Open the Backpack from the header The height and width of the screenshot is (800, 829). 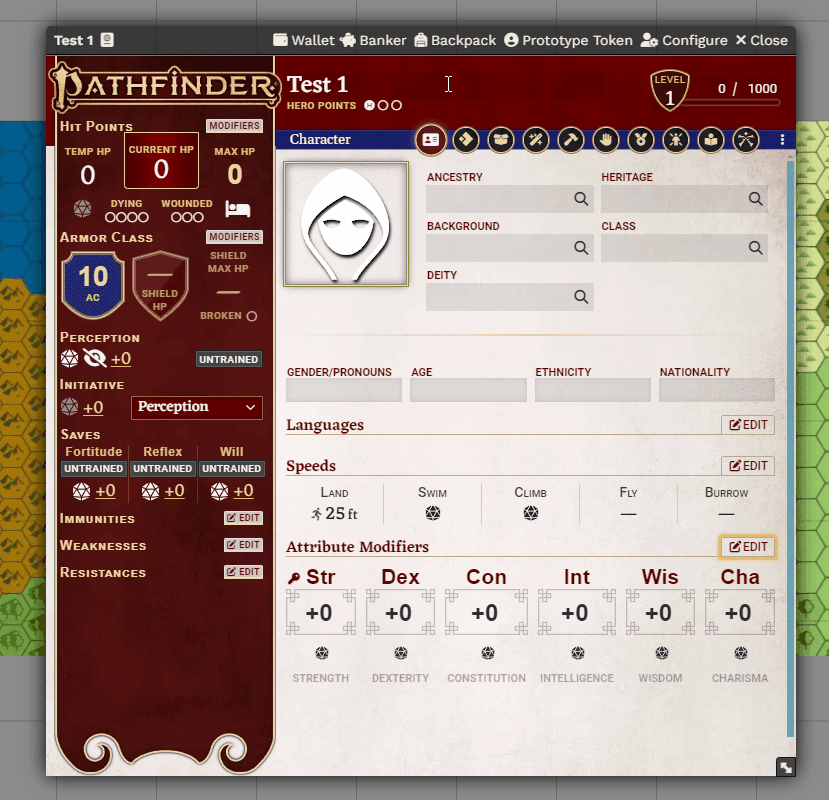point(455,40)
